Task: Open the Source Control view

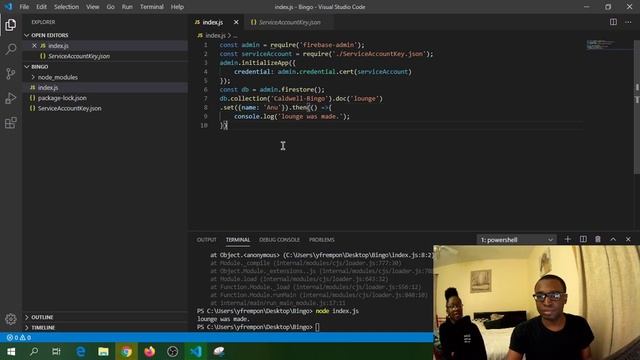Action: [x=11, y=74]
